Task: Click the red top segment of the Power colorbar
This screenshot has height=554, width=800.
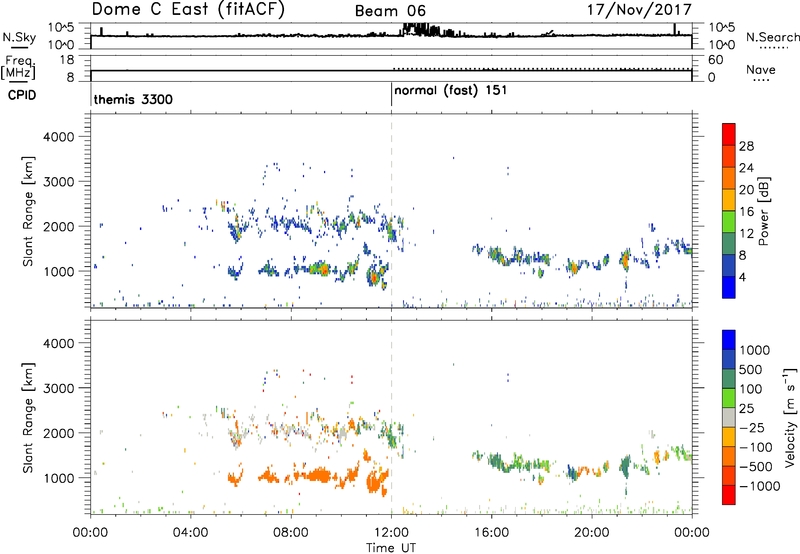Action: click(x=729, y=134)
